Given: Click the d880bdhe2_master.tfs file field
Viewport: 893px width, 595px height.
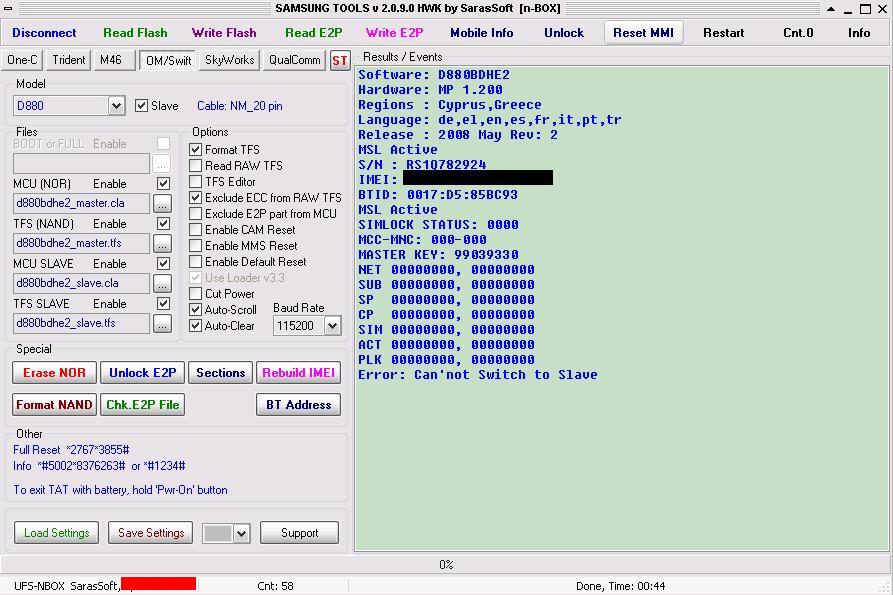Looking at the screenshot, I should point(81,243).
